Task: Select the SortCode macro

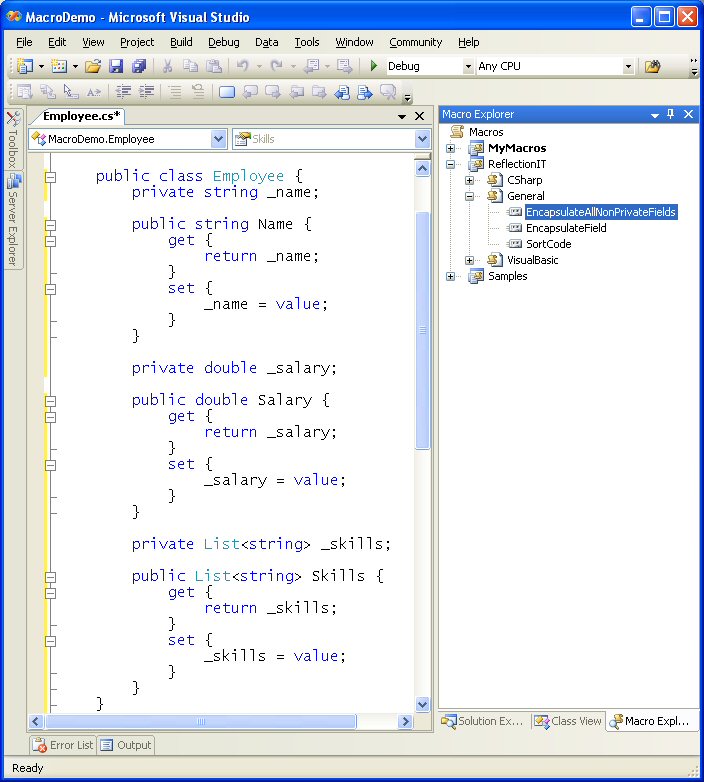Action: (548, 244)
